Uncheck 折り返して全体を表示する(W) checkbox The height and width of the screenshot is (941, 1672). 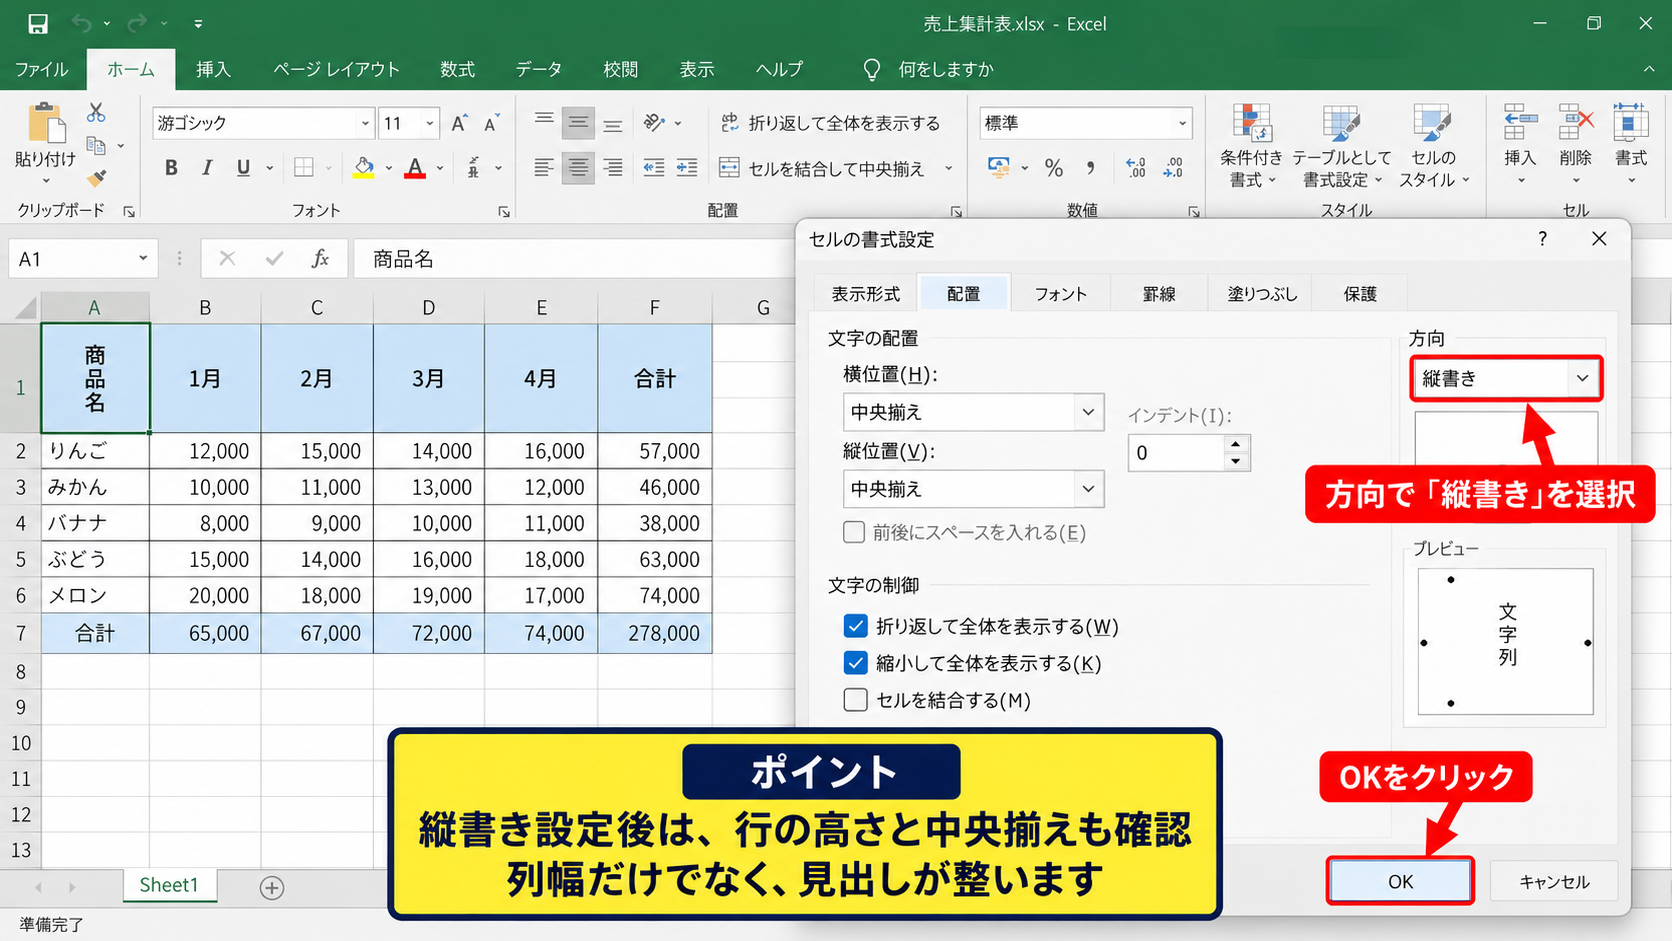pos(855,626)
